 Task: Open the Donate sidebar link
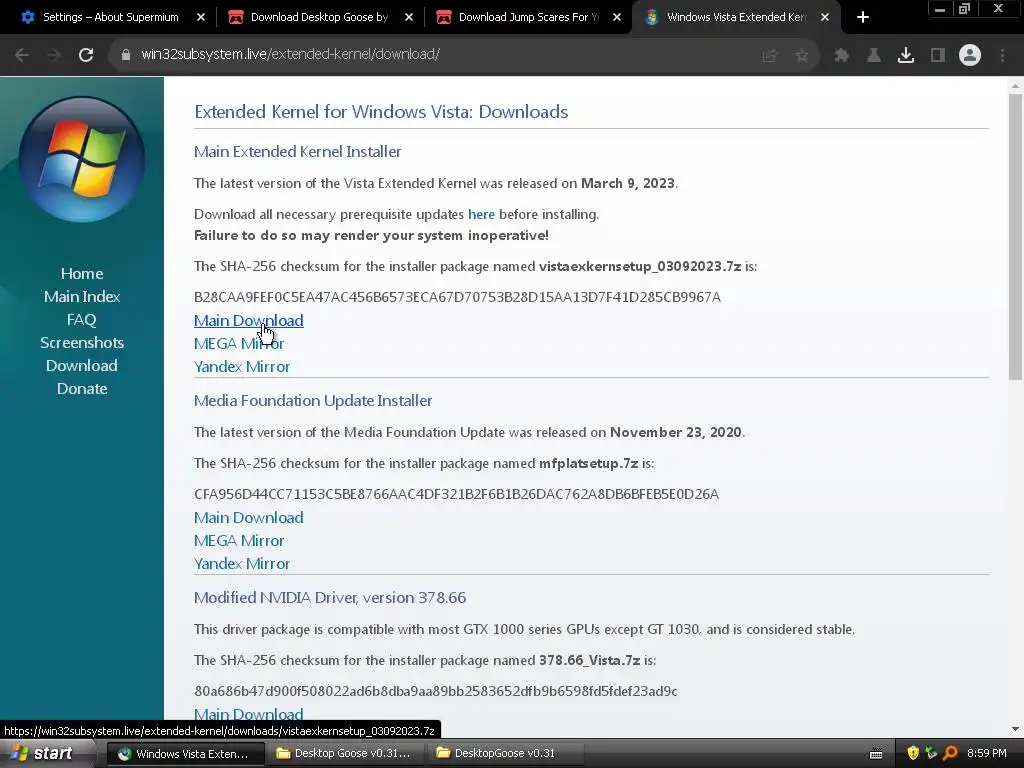(82, 388)
